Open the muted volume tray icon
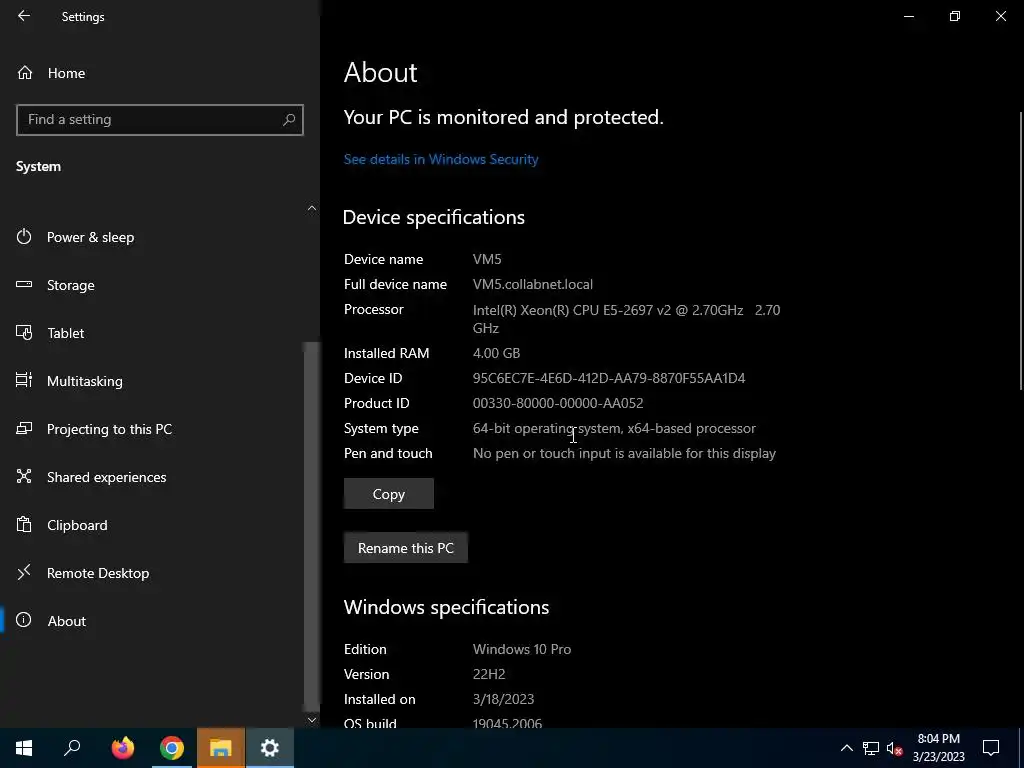Image resolution: width=1024 pixels, height=768 pixels. click(895, 748)
